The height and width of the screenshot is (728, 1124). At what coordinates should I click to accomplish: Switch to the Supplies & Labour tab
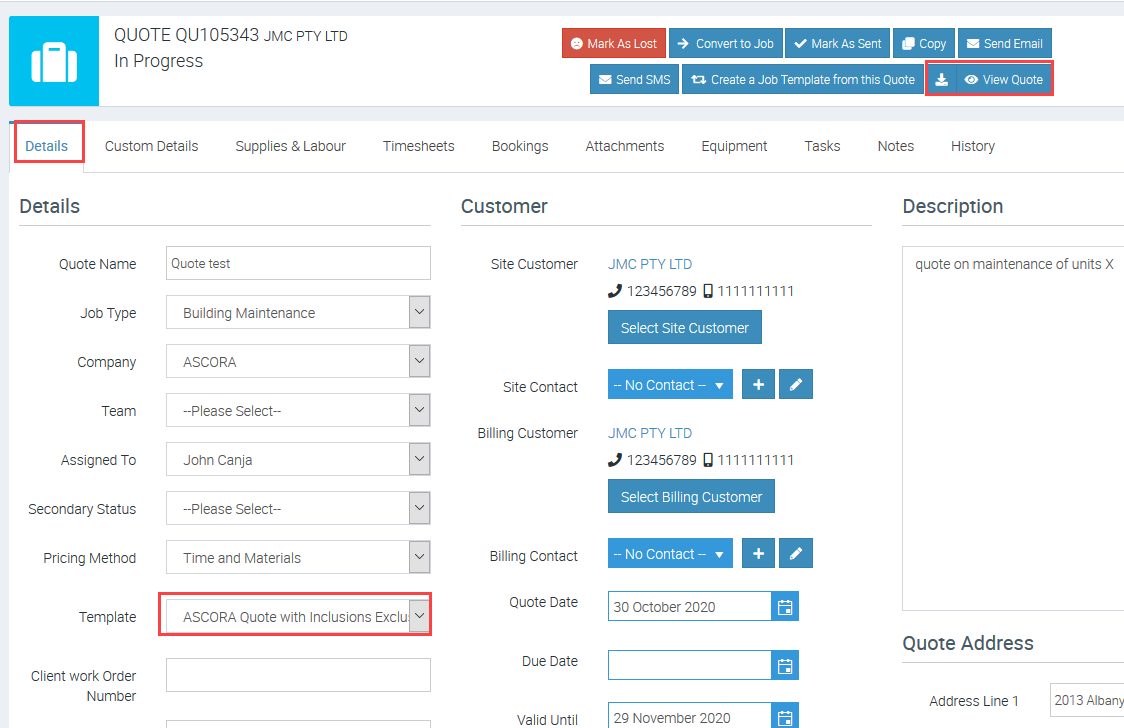pyautogui.click(x=290, y=146)
